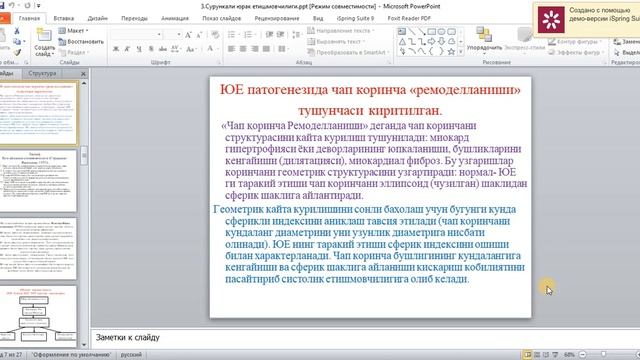Toggle text shadow S button

pos(151,49)
